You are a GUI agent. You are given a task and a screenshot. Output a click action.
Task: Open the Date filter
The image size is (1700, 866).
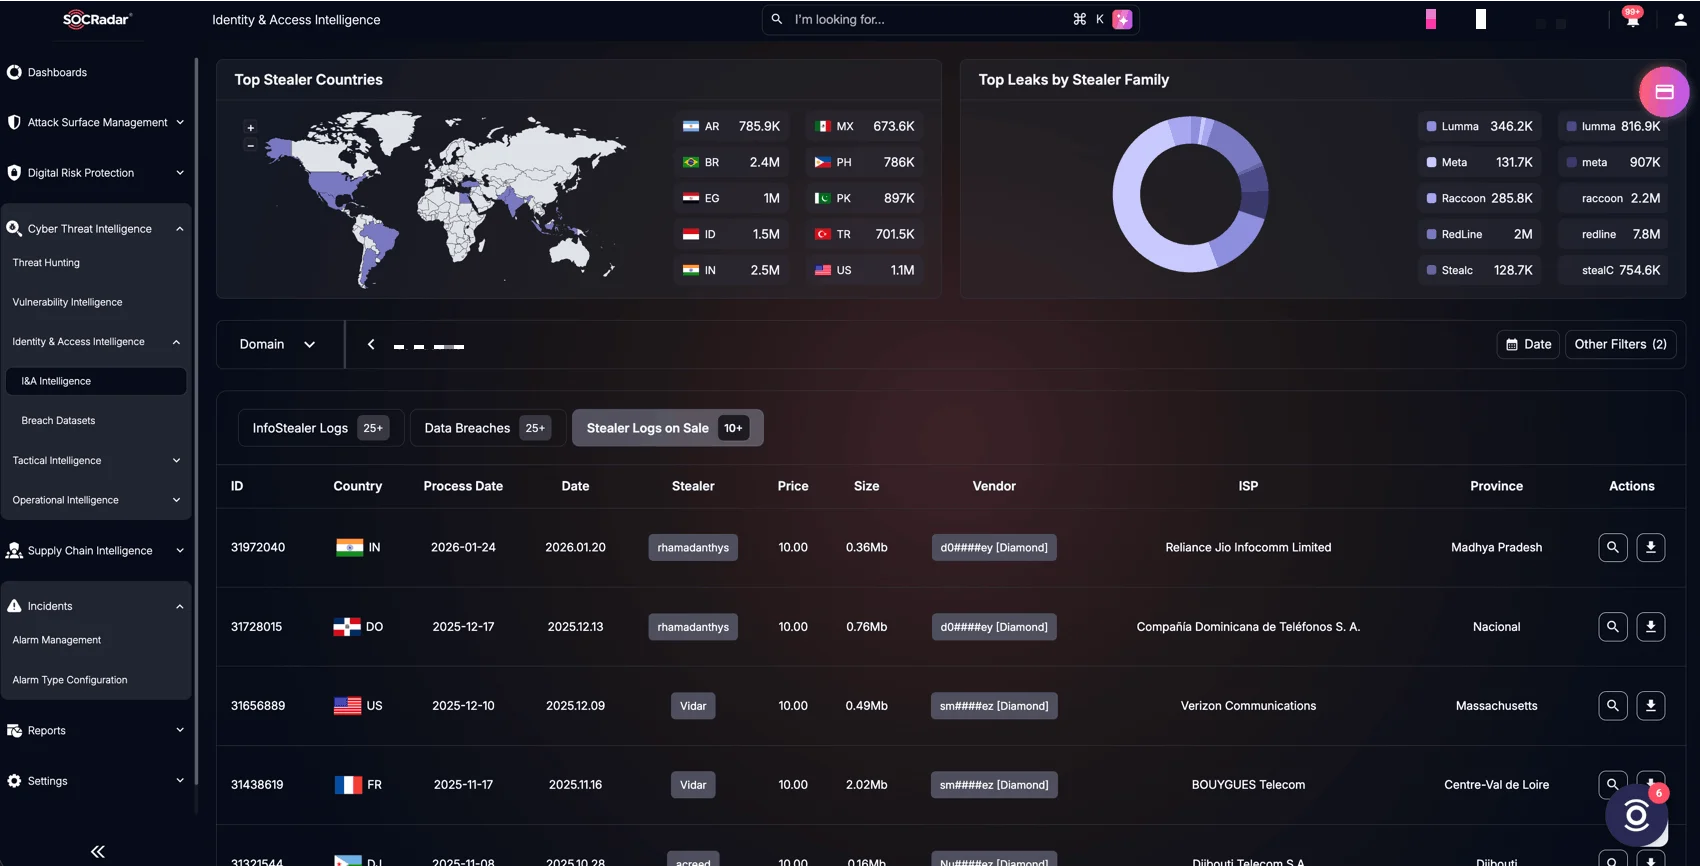coord(1528,344)
